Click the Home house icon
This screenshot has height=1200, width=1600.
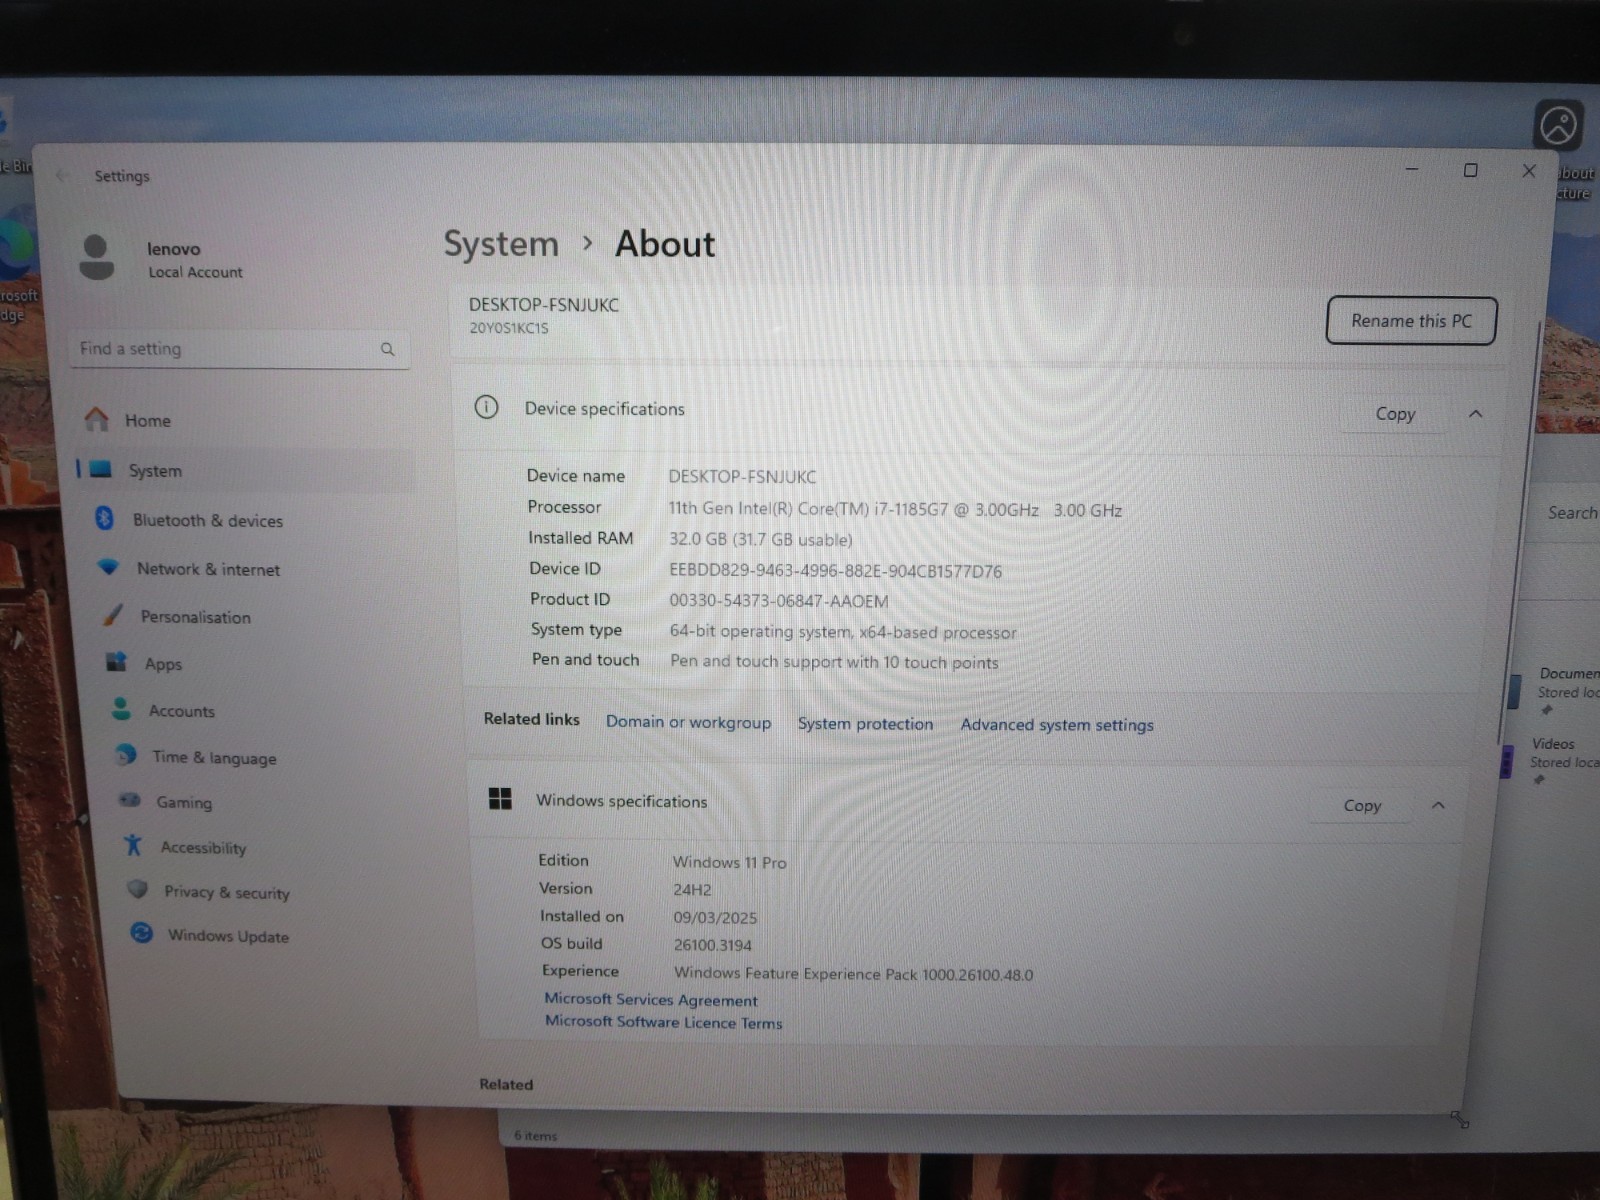pos(97,419)
